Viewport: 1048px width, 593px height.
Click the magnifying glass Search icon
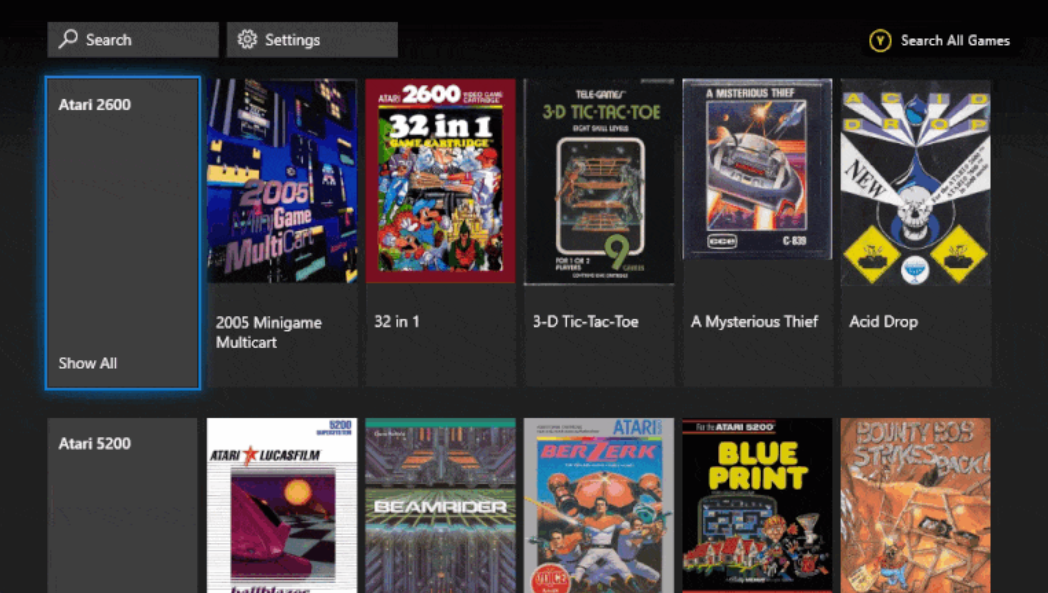point(68,39)
